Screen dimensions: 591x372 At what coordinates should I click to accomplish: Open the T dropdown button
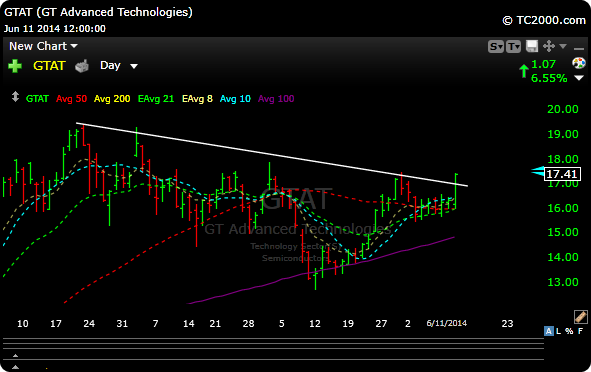pos(513,46)
